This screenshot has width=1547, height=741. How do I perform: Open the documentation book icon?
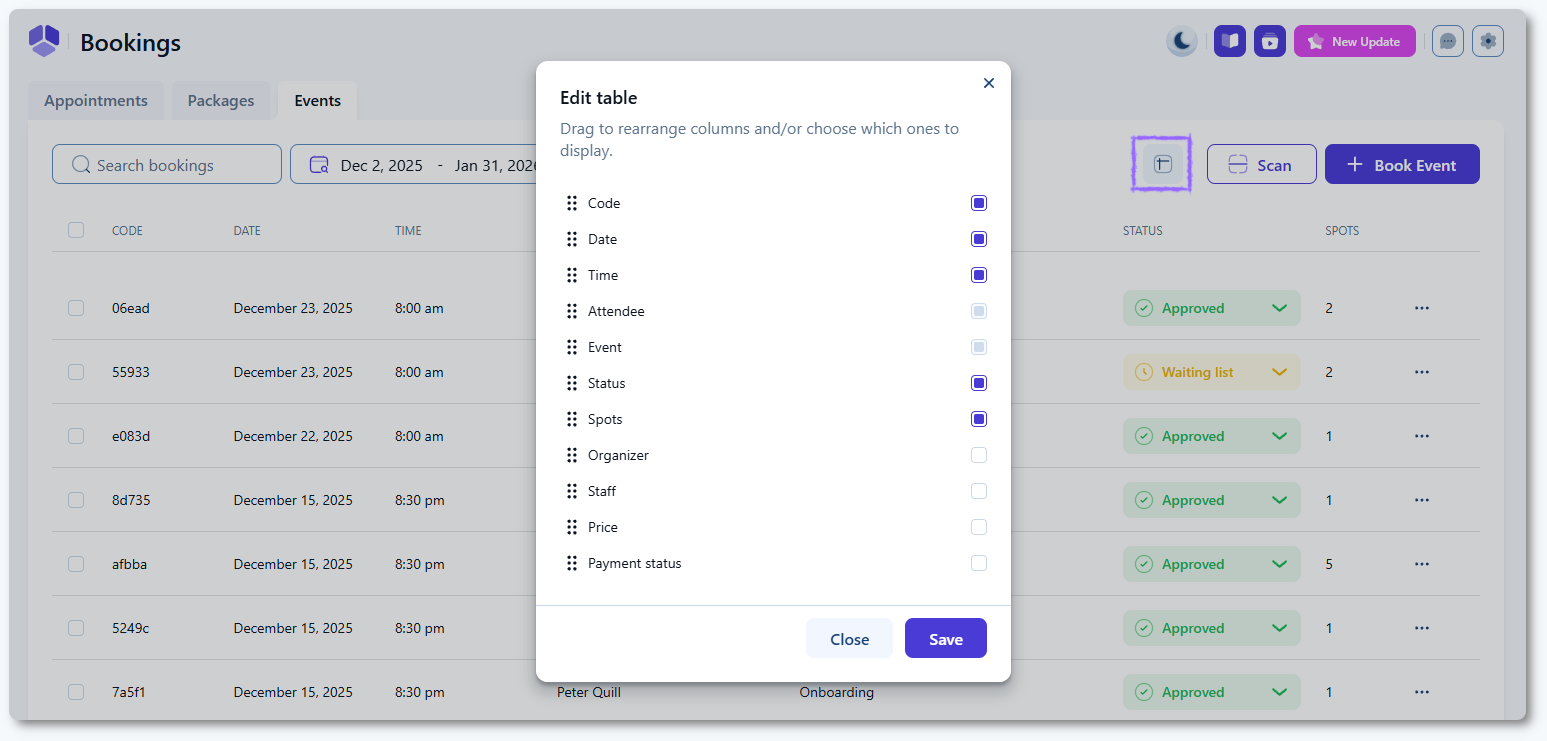[1230, 41]
